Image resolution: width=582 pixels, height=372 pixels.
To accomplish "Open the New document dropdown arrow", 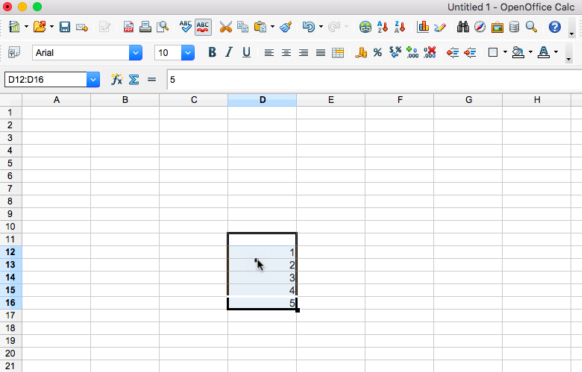I will [26, 27].
